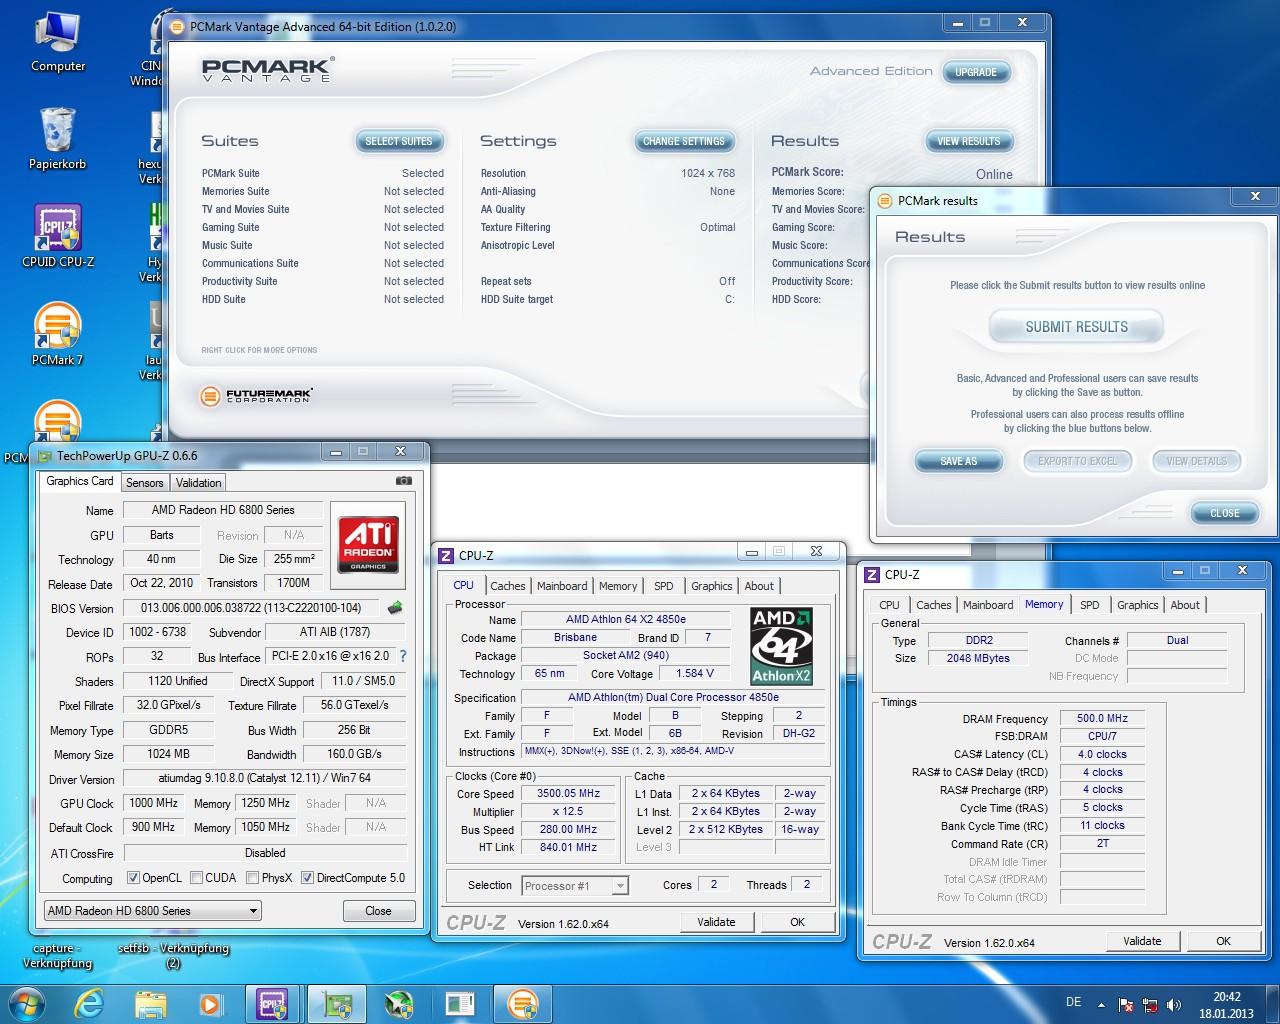The height and width of the screenshot is (1024, 1280).
Task: Click the GPU Clock 1000 MHz field
Action: coord(153,803)
